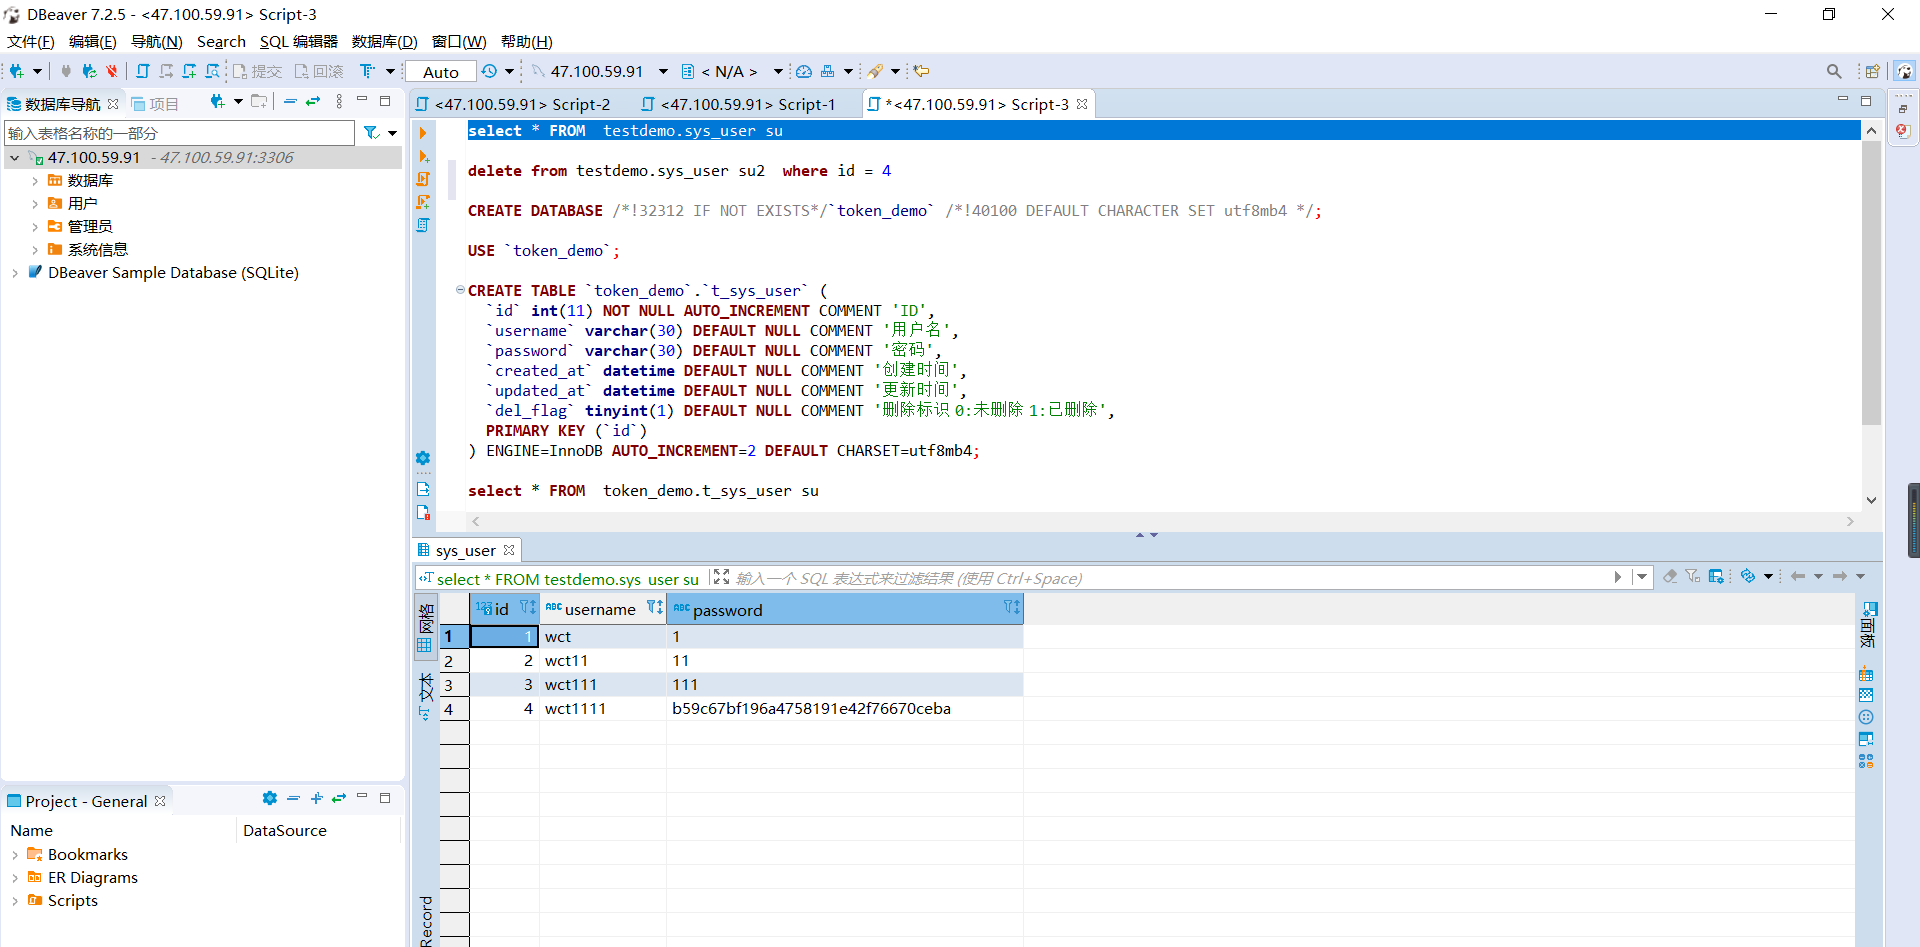
Task: Open the new database connection wizard icon
Action: tap(17, 71)
